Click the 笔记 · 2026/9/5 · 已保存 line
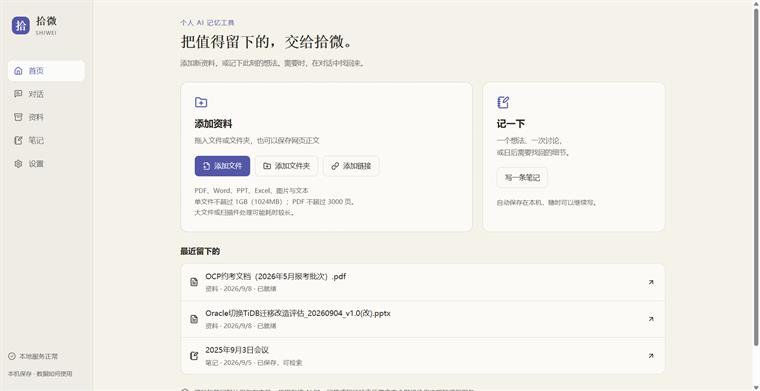This screenshot has height=391, width=760. click(253, 362)
